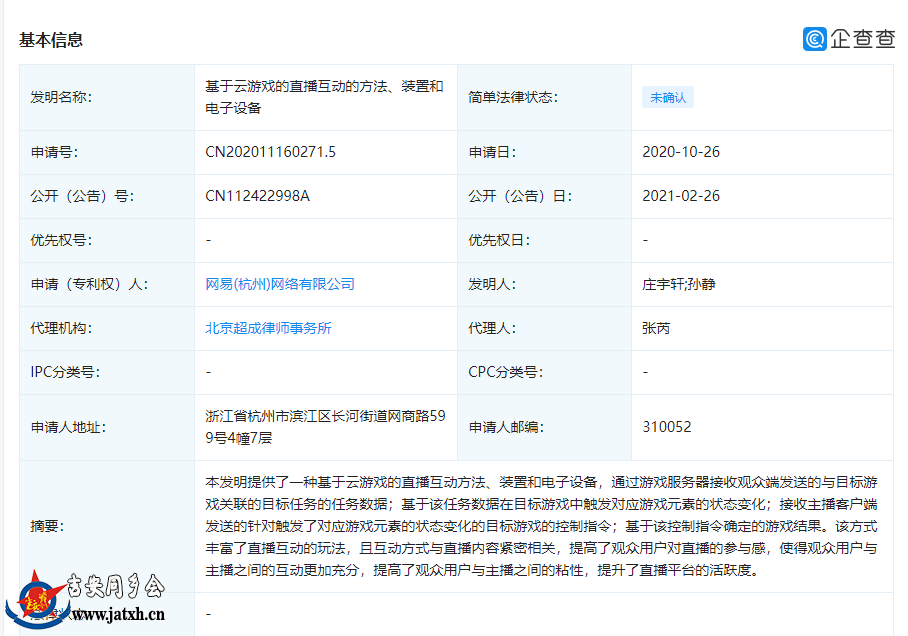Select the dash value beside IPC分类号
The height and width of the screenshot is (636, 908).
(x=208, y=372)
